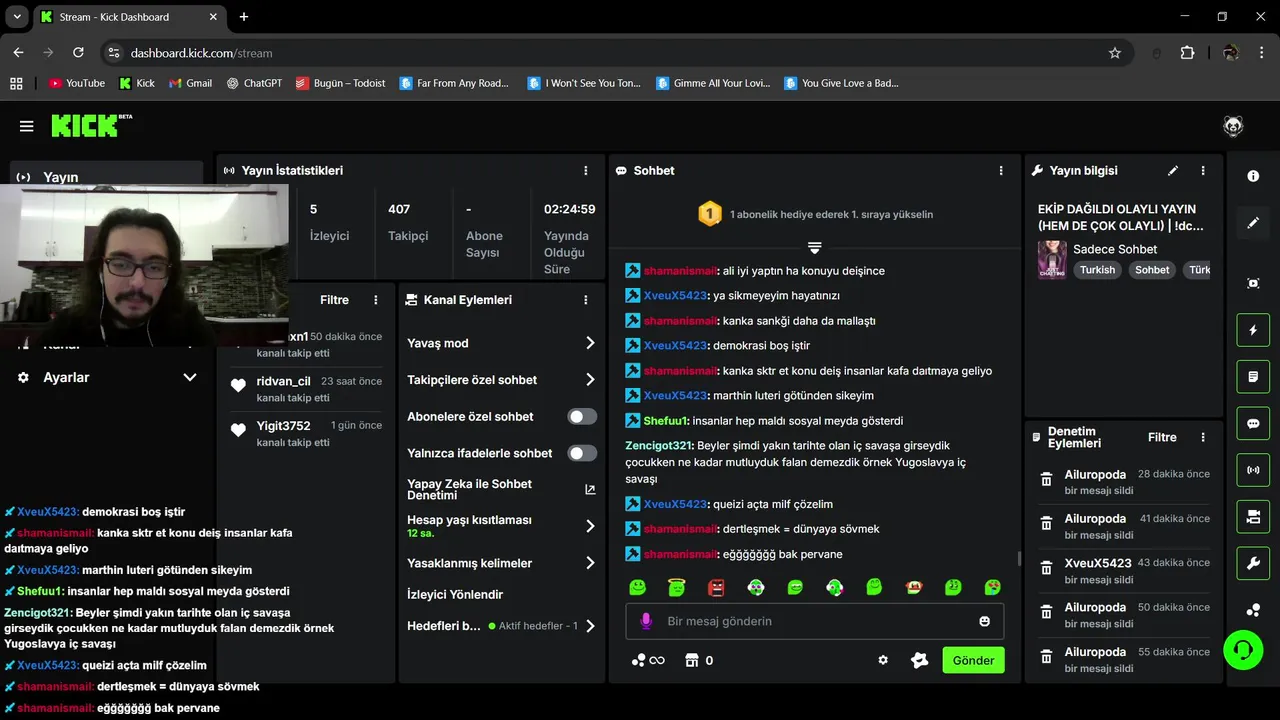Open the profile avatar in Kick header
The width and height of the screenshot is (1280, 720).
point(1233,126)
